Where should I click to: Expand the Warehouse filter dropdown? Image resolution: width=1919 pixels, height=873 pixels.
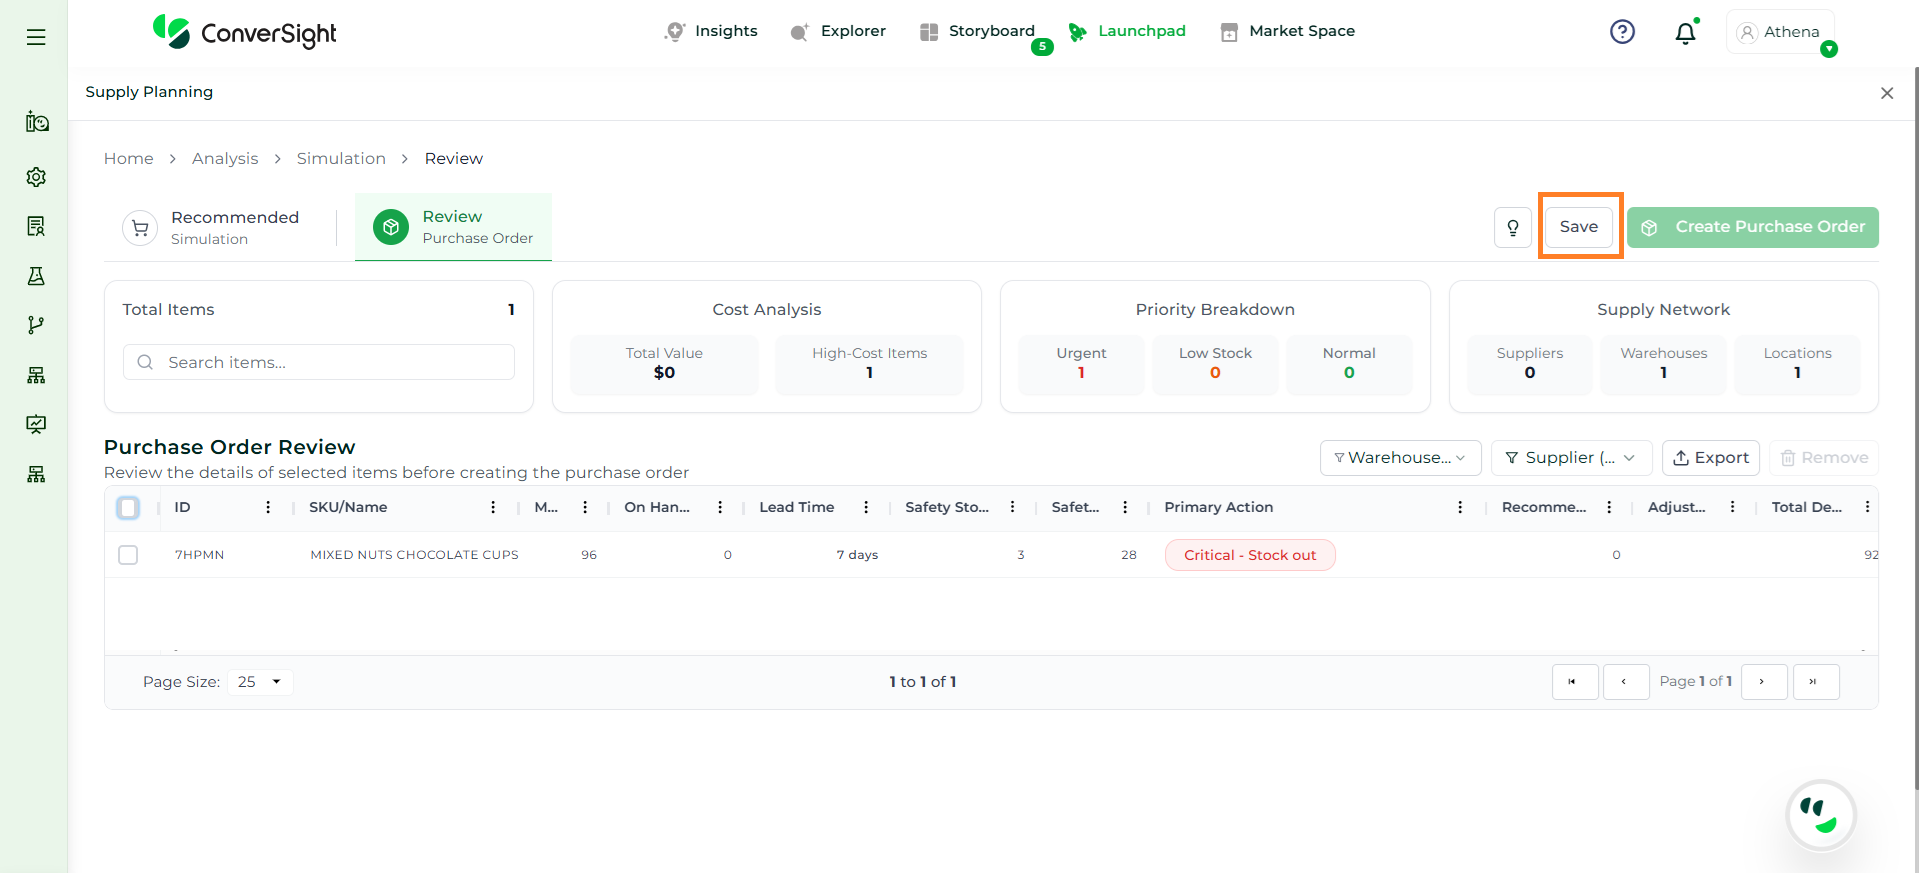(x=1400, y=458)
